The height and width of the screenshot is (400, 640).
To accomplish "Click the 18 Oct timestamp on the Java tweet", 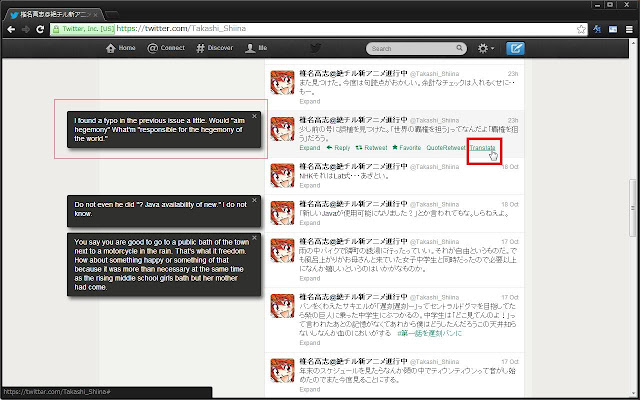I will [x=509, y=204].
